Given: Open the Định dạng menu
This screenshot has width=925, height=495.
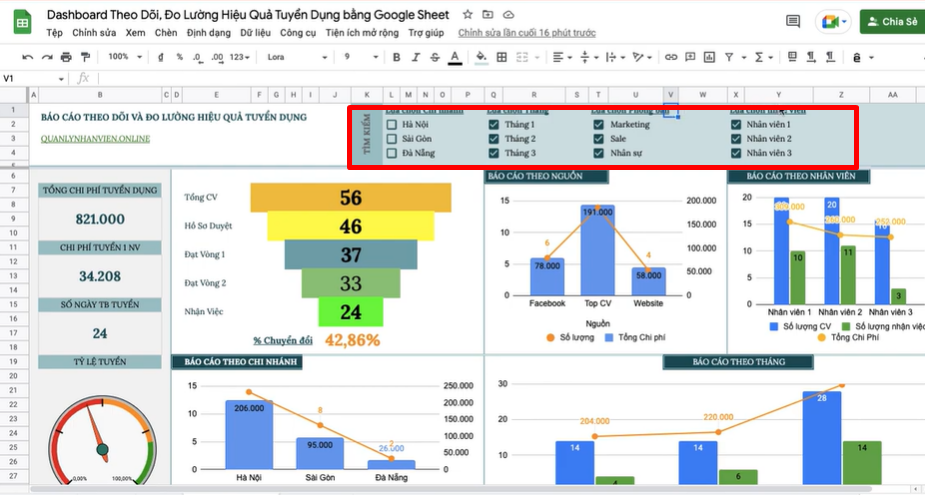Looking at the screenshot, I should (208, 33).
